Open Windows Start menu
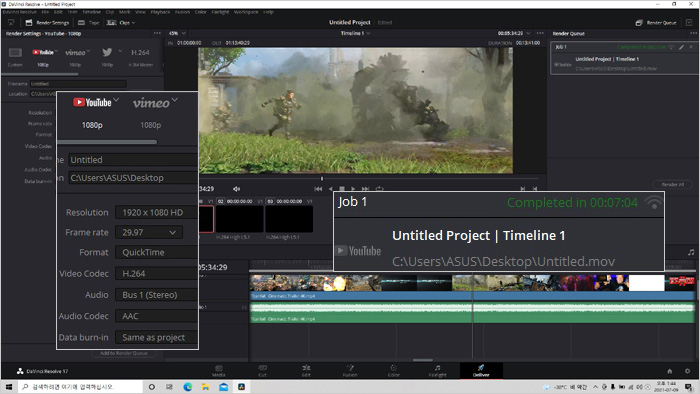 pyautogui.click(x=8, y=387)
